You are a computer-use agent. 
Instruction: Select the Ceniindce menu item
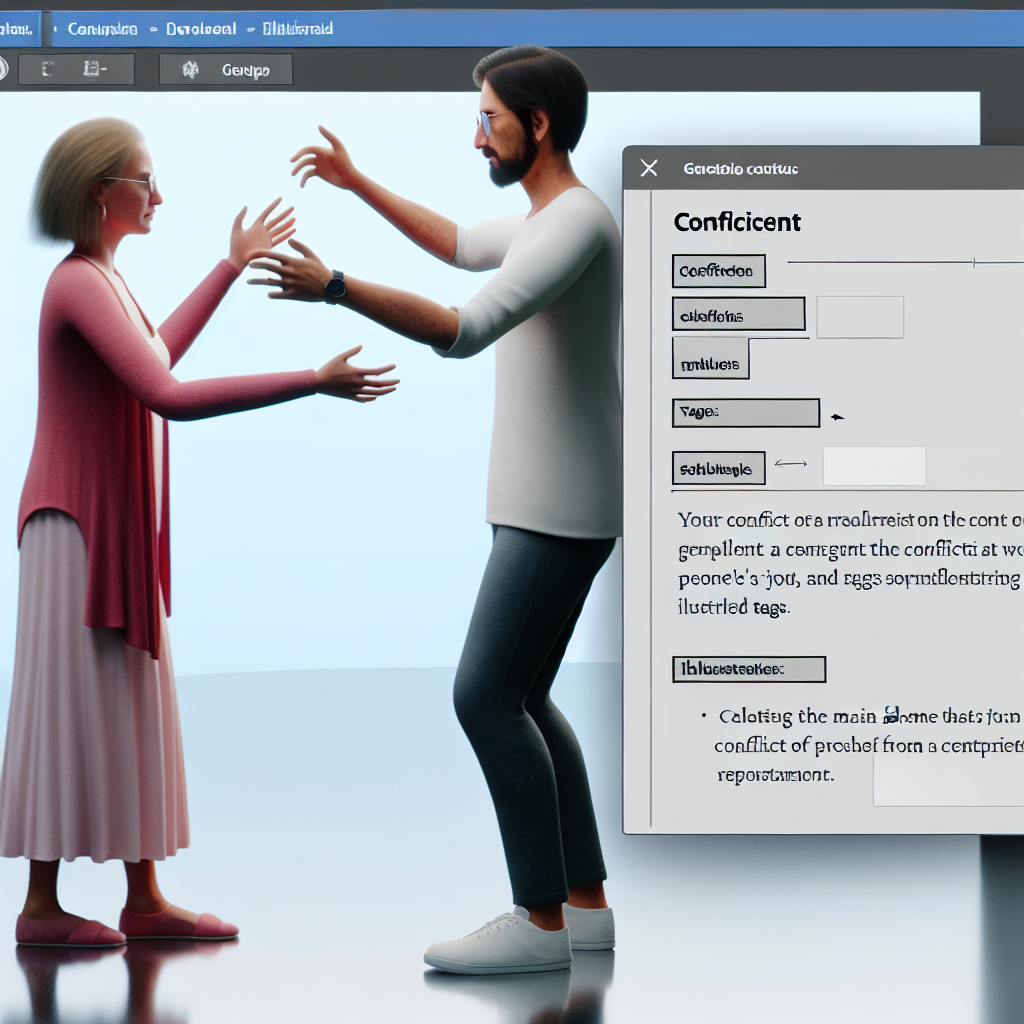pos(102,29)
